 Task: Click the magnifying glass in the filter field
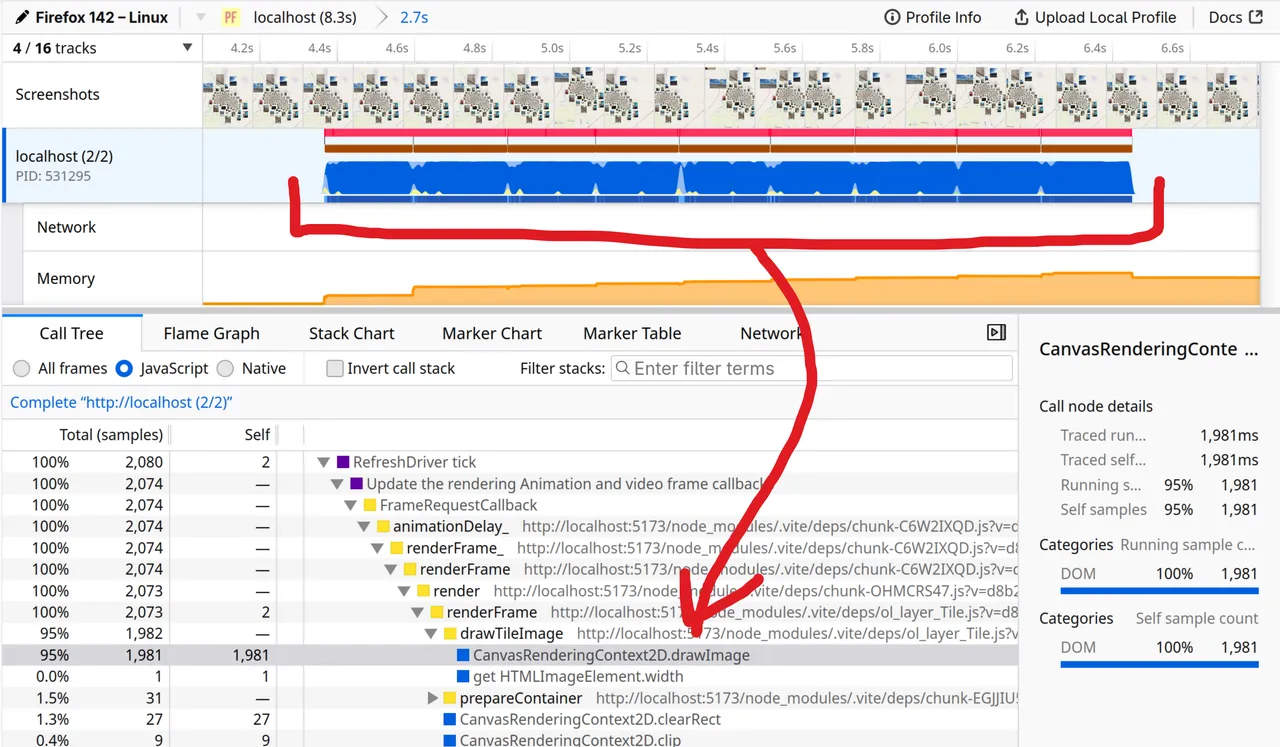[x=622, y=368]
